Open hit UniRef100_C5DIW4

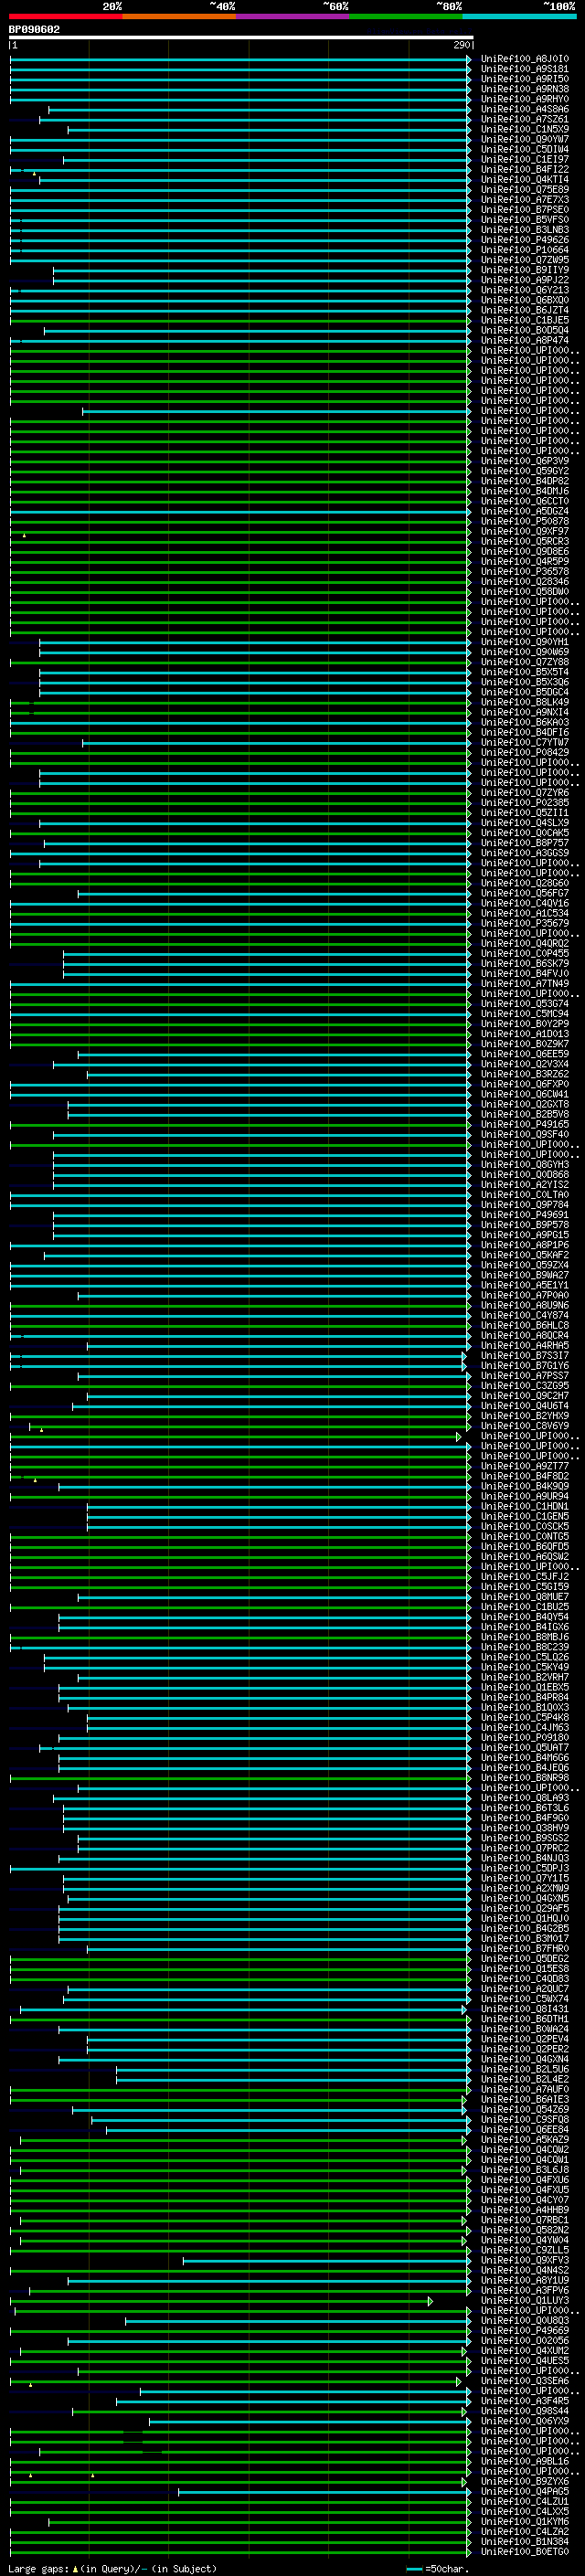[525, 149]
